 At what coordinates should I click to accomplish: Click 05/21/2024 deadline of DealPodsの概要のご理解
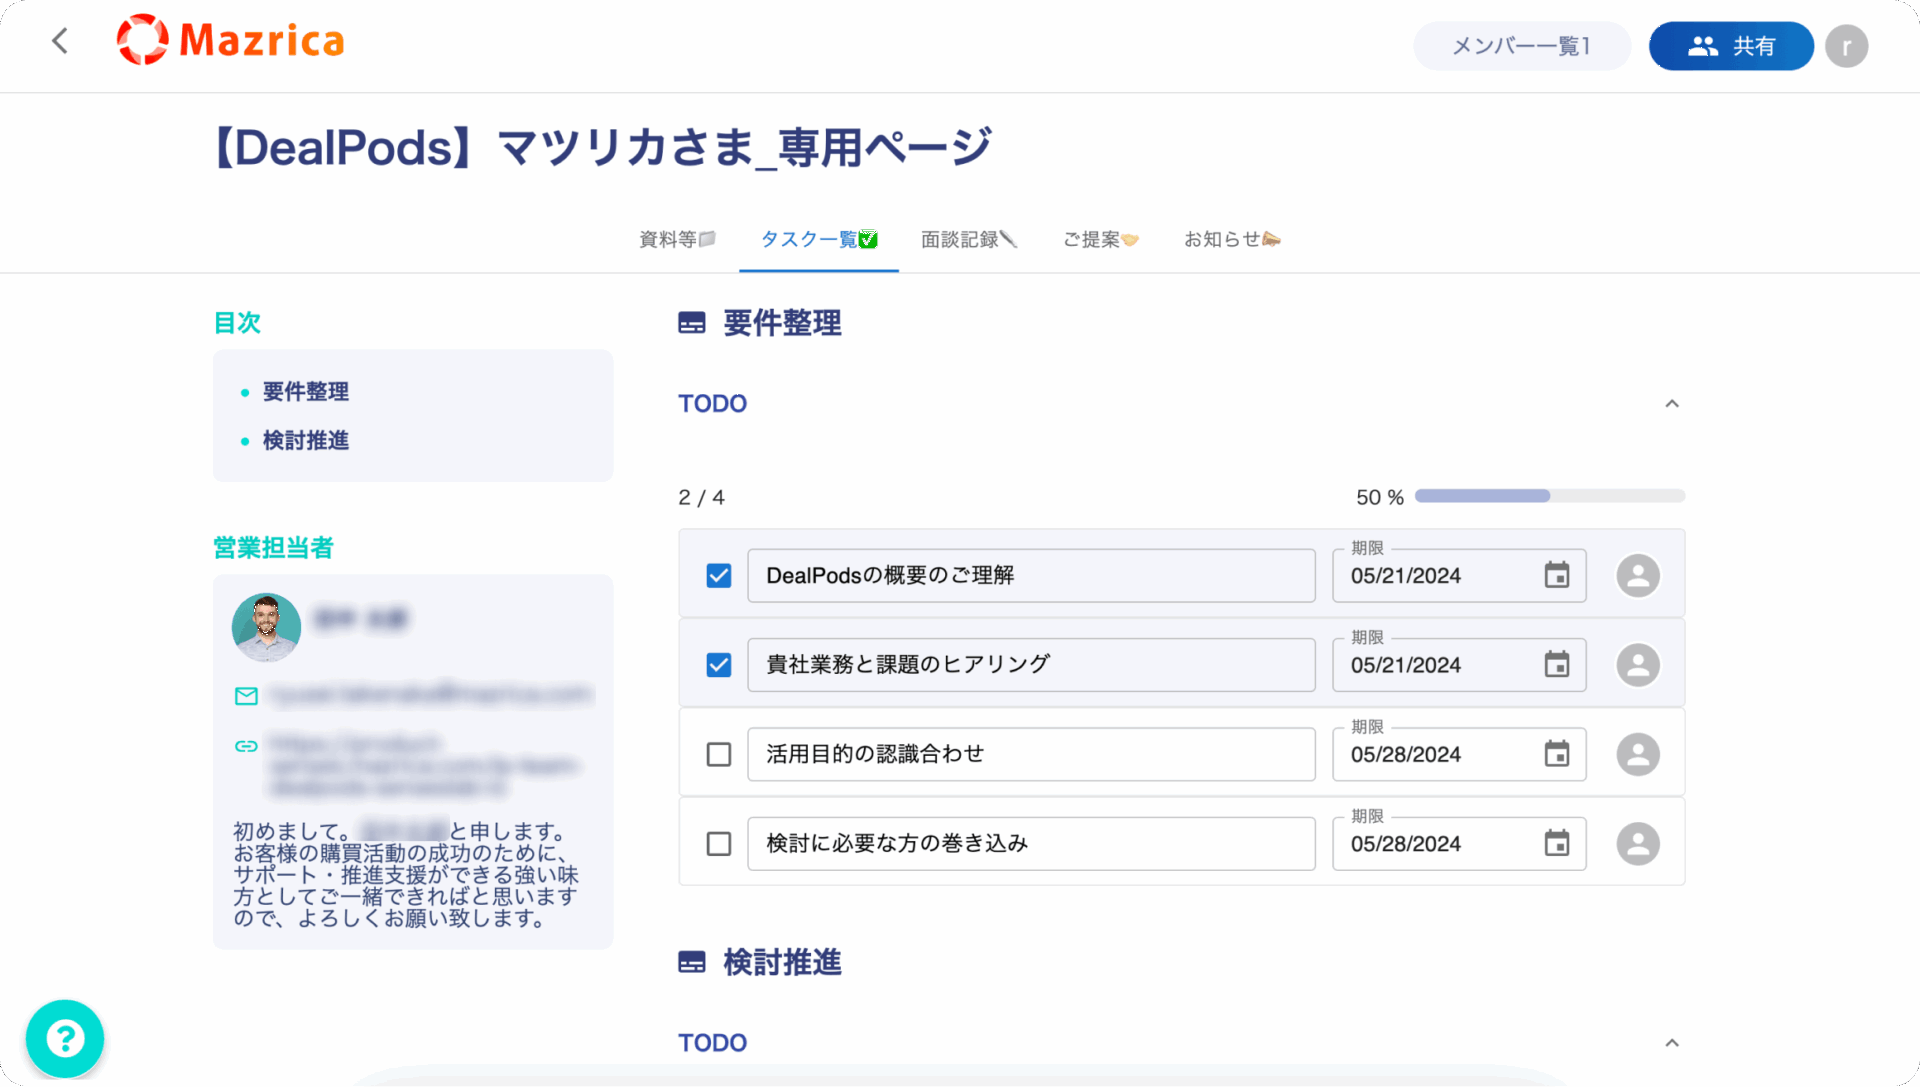[x=1406, y=576]
